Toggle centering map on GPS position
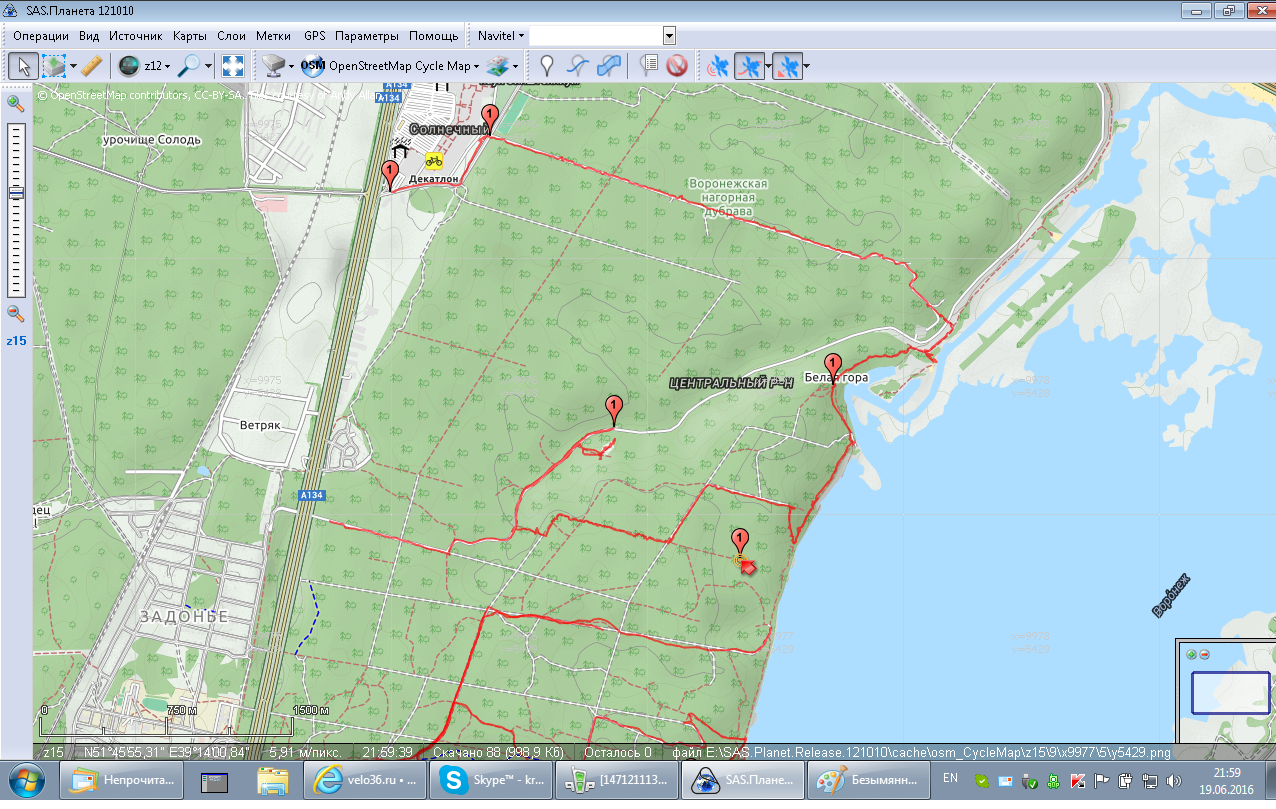Viewport: 1276px width, 809px height. point(787,66)
